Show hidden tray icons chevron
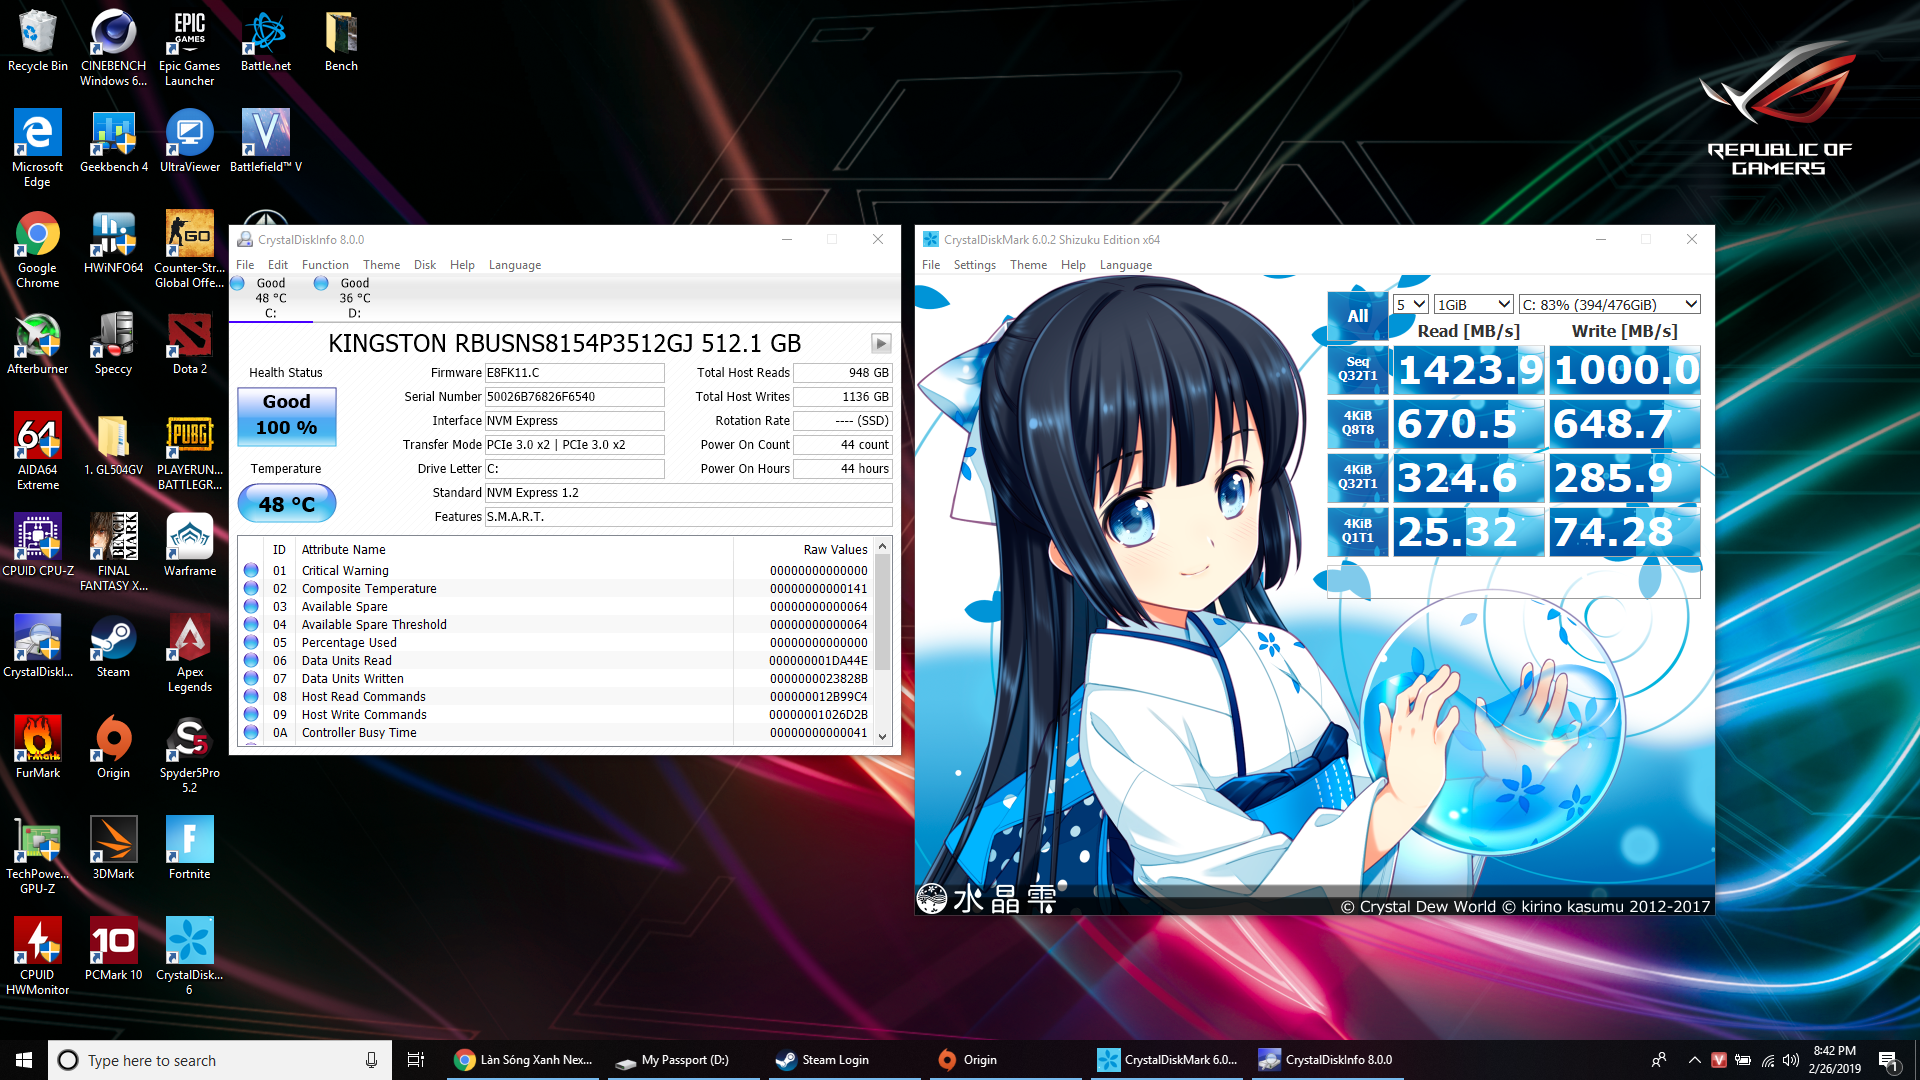Screen dimensions: 1920x1080 1694,1060
